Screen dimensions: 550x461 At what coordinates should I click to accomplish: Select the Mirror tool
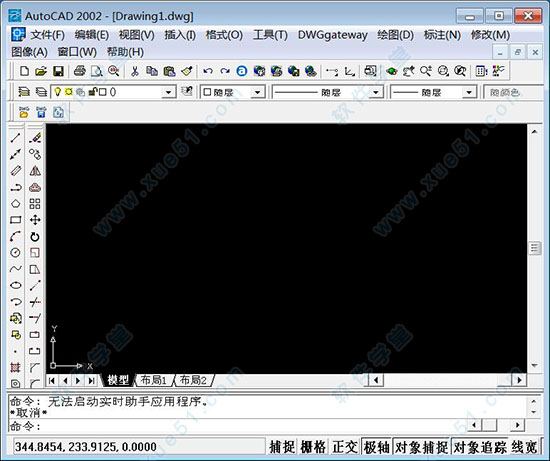pos(35,171)
